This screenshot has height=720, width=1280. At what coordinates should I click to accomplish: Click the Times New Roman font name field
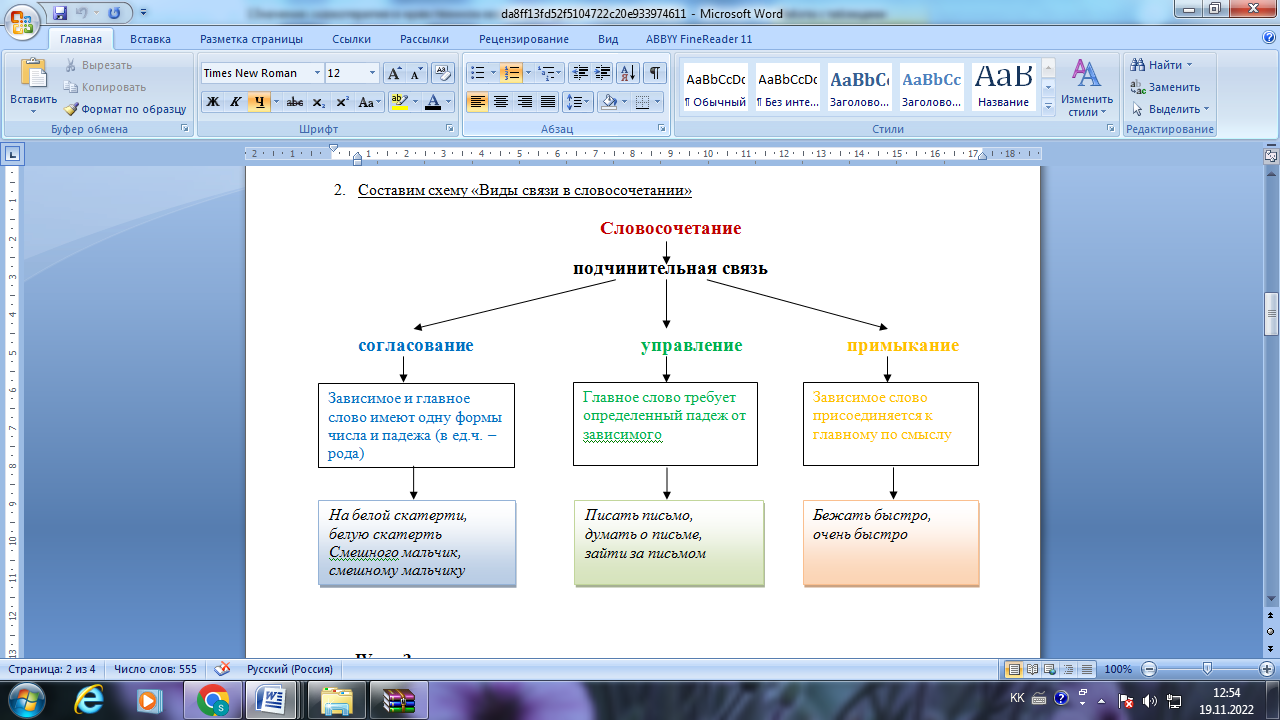click(255, 73)
